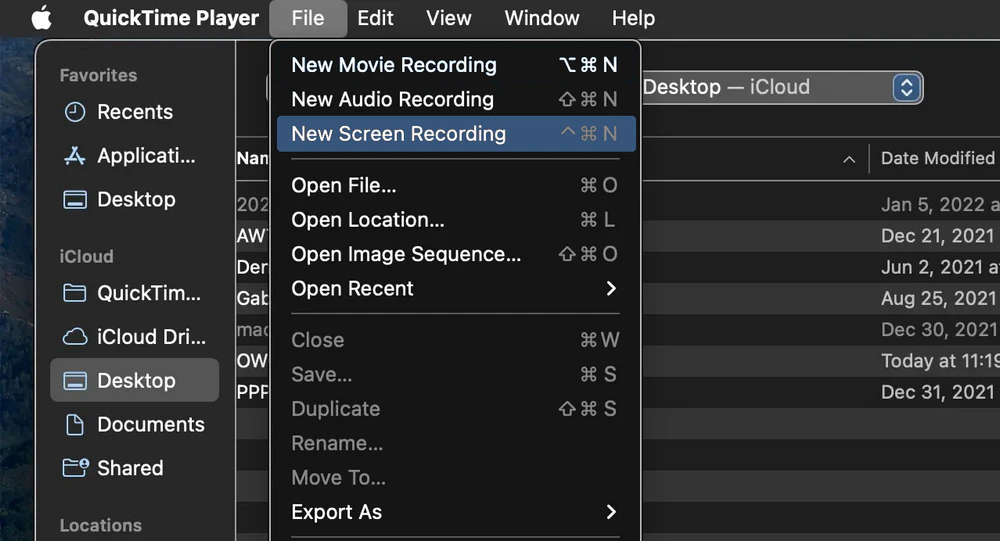Open the Shared sidebar item
The height and width of the screenshot is (541, 1000).
pyautogui.click(x=135, y=468)
